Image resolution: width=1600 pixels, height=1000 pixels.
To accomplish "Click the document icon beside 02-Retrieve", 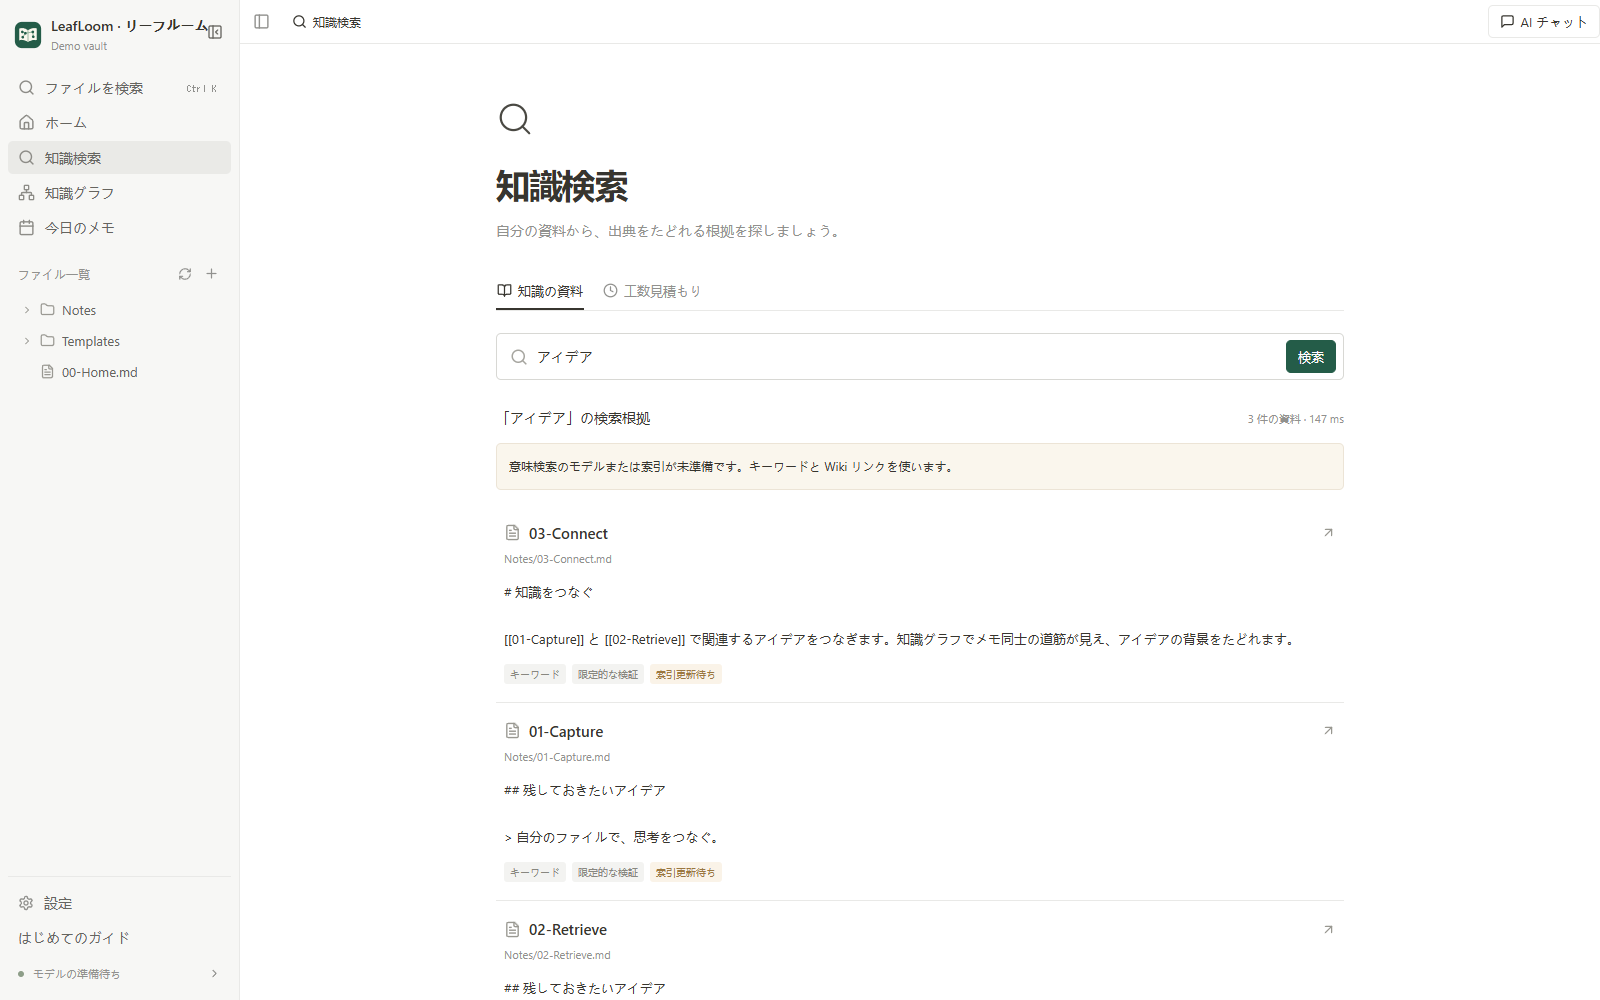I will point(513,929).
